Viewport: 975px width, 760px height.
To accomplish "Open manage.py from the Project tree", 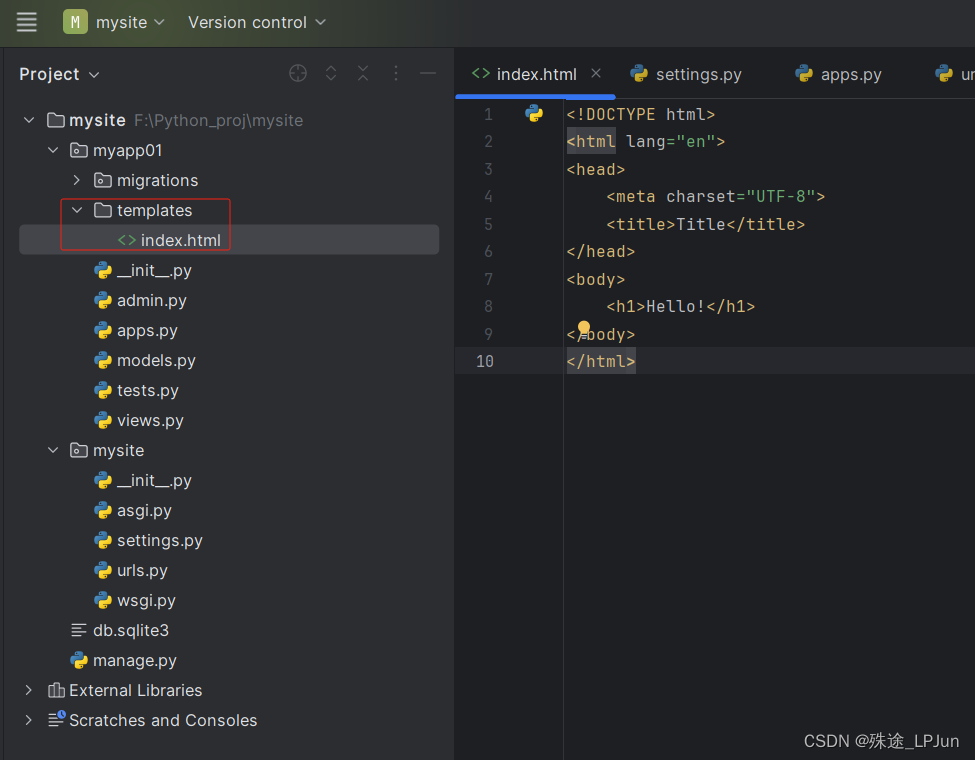I will coord(134,660).
